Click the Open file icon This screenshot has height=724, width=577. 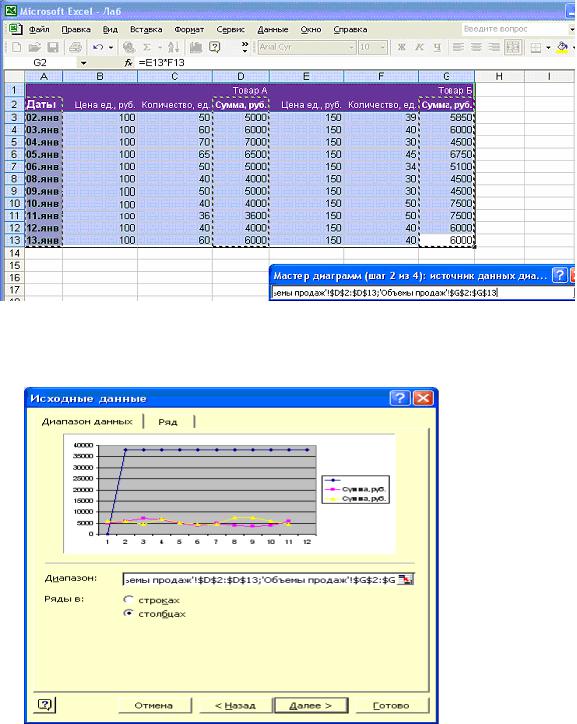coord(34,47)
